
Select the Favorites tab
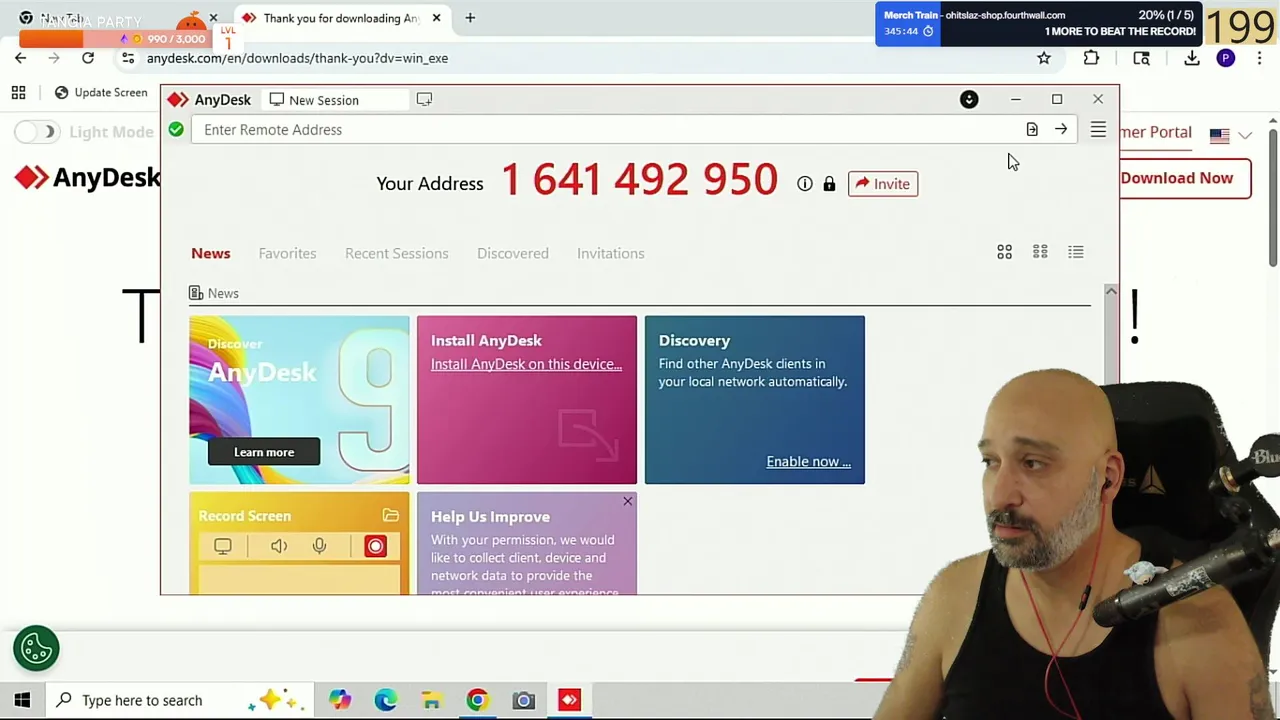[287, 253]
